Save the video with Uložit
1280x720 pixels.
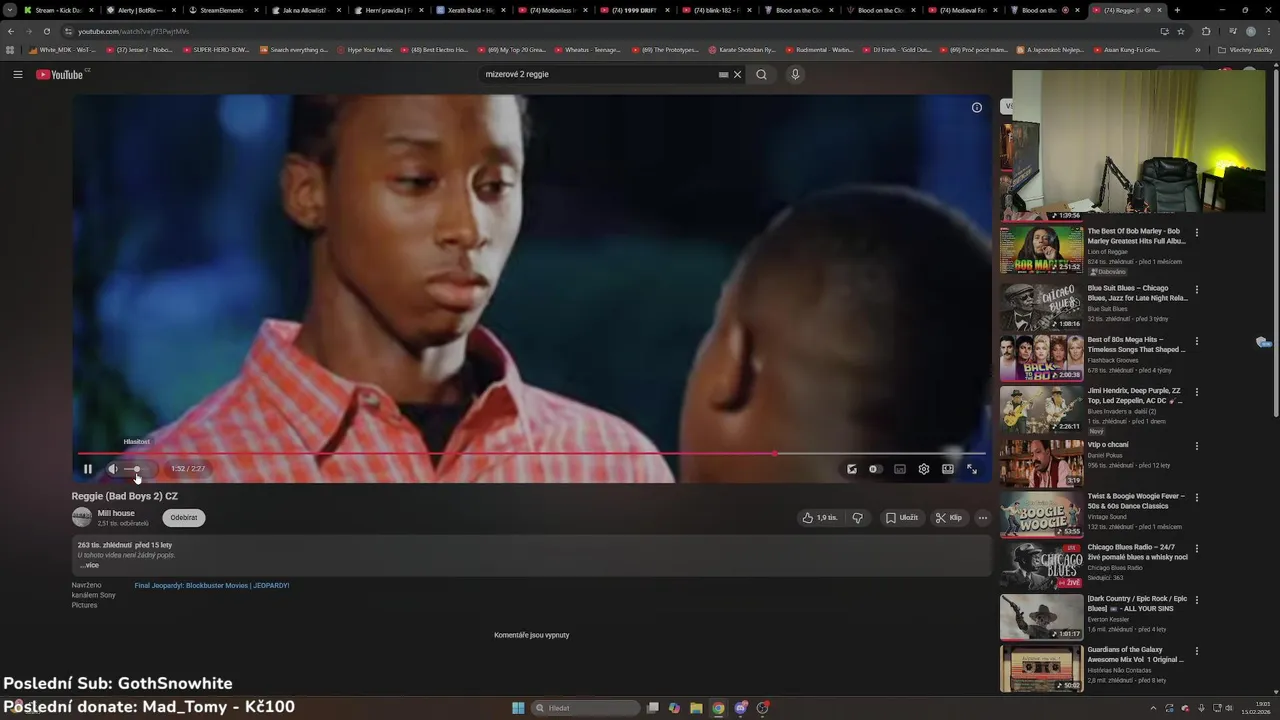tap(901, 518)
